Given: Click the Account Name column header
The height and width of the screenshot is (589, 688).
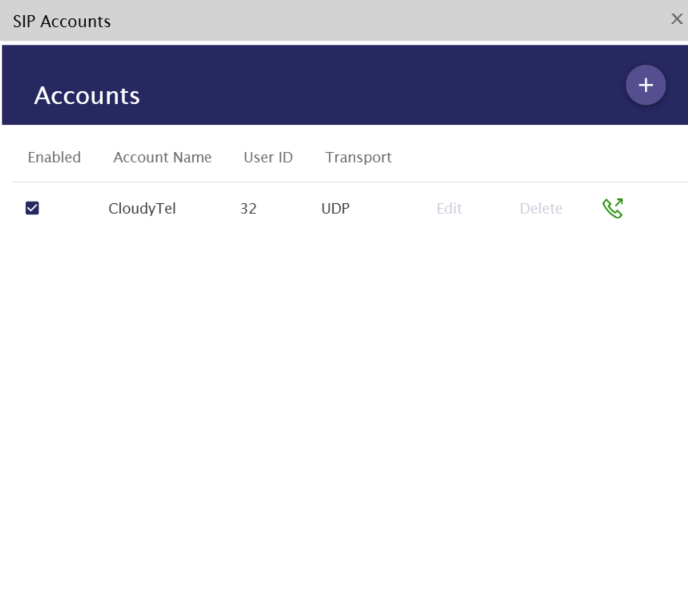Looking at the screenshot, I should [162, 157].
